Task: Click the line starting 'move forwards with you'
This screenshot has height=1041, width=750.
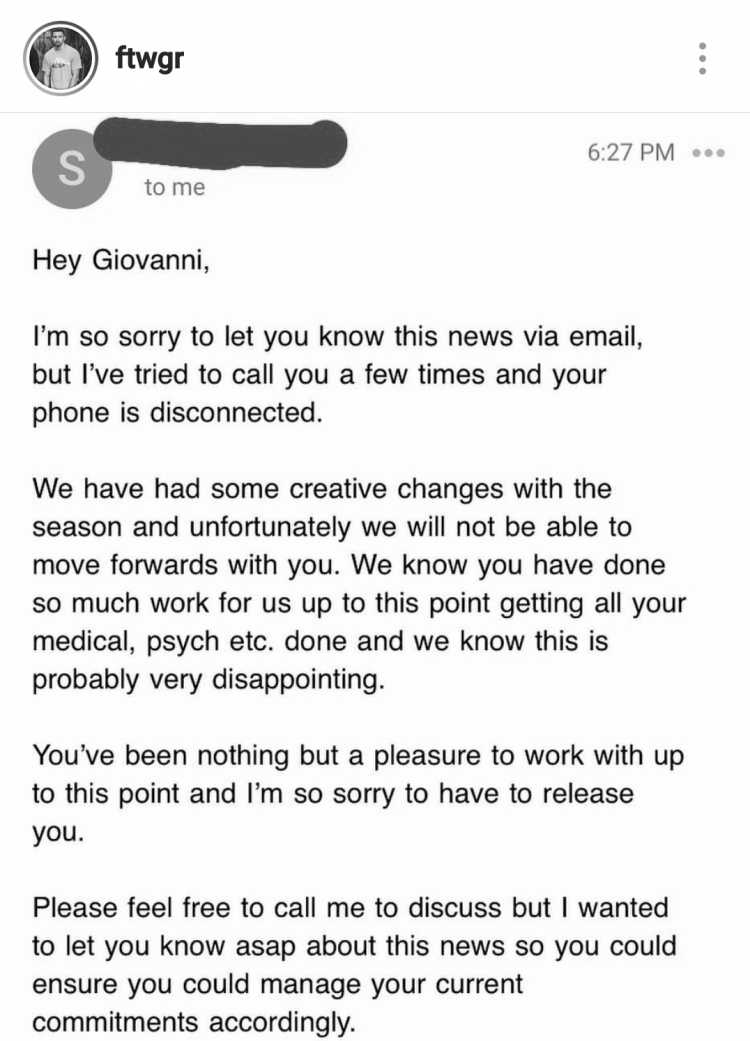Action: [349, 565]
